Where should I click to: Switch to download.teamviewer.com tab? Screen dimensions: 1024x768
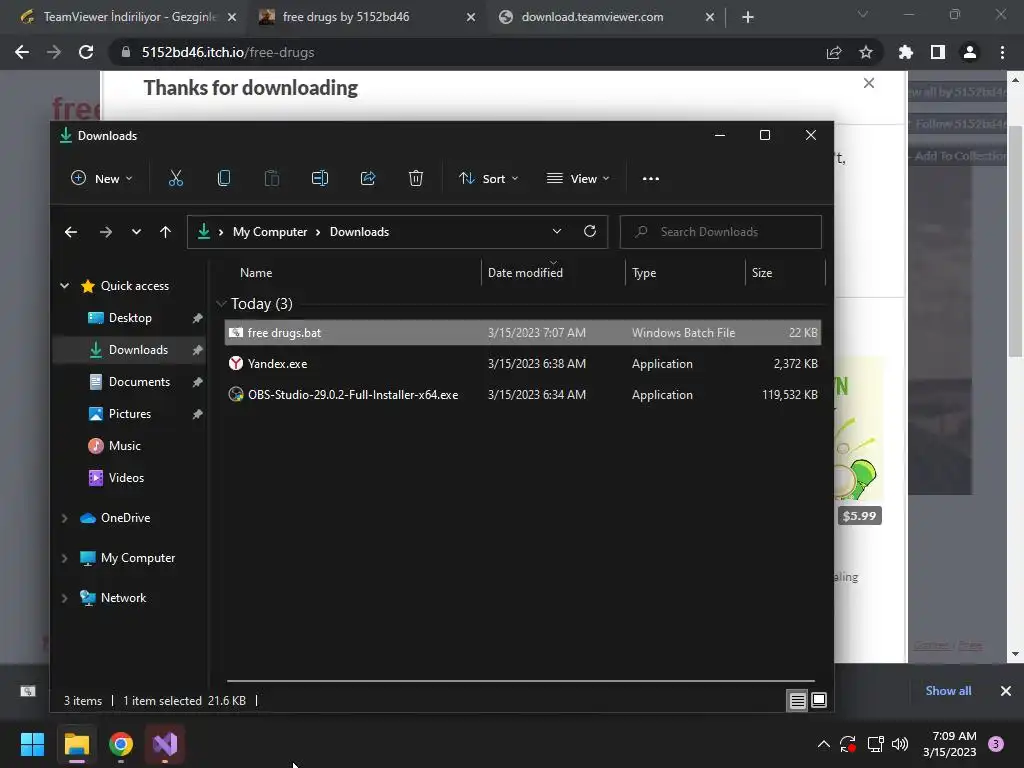[592, 17]
